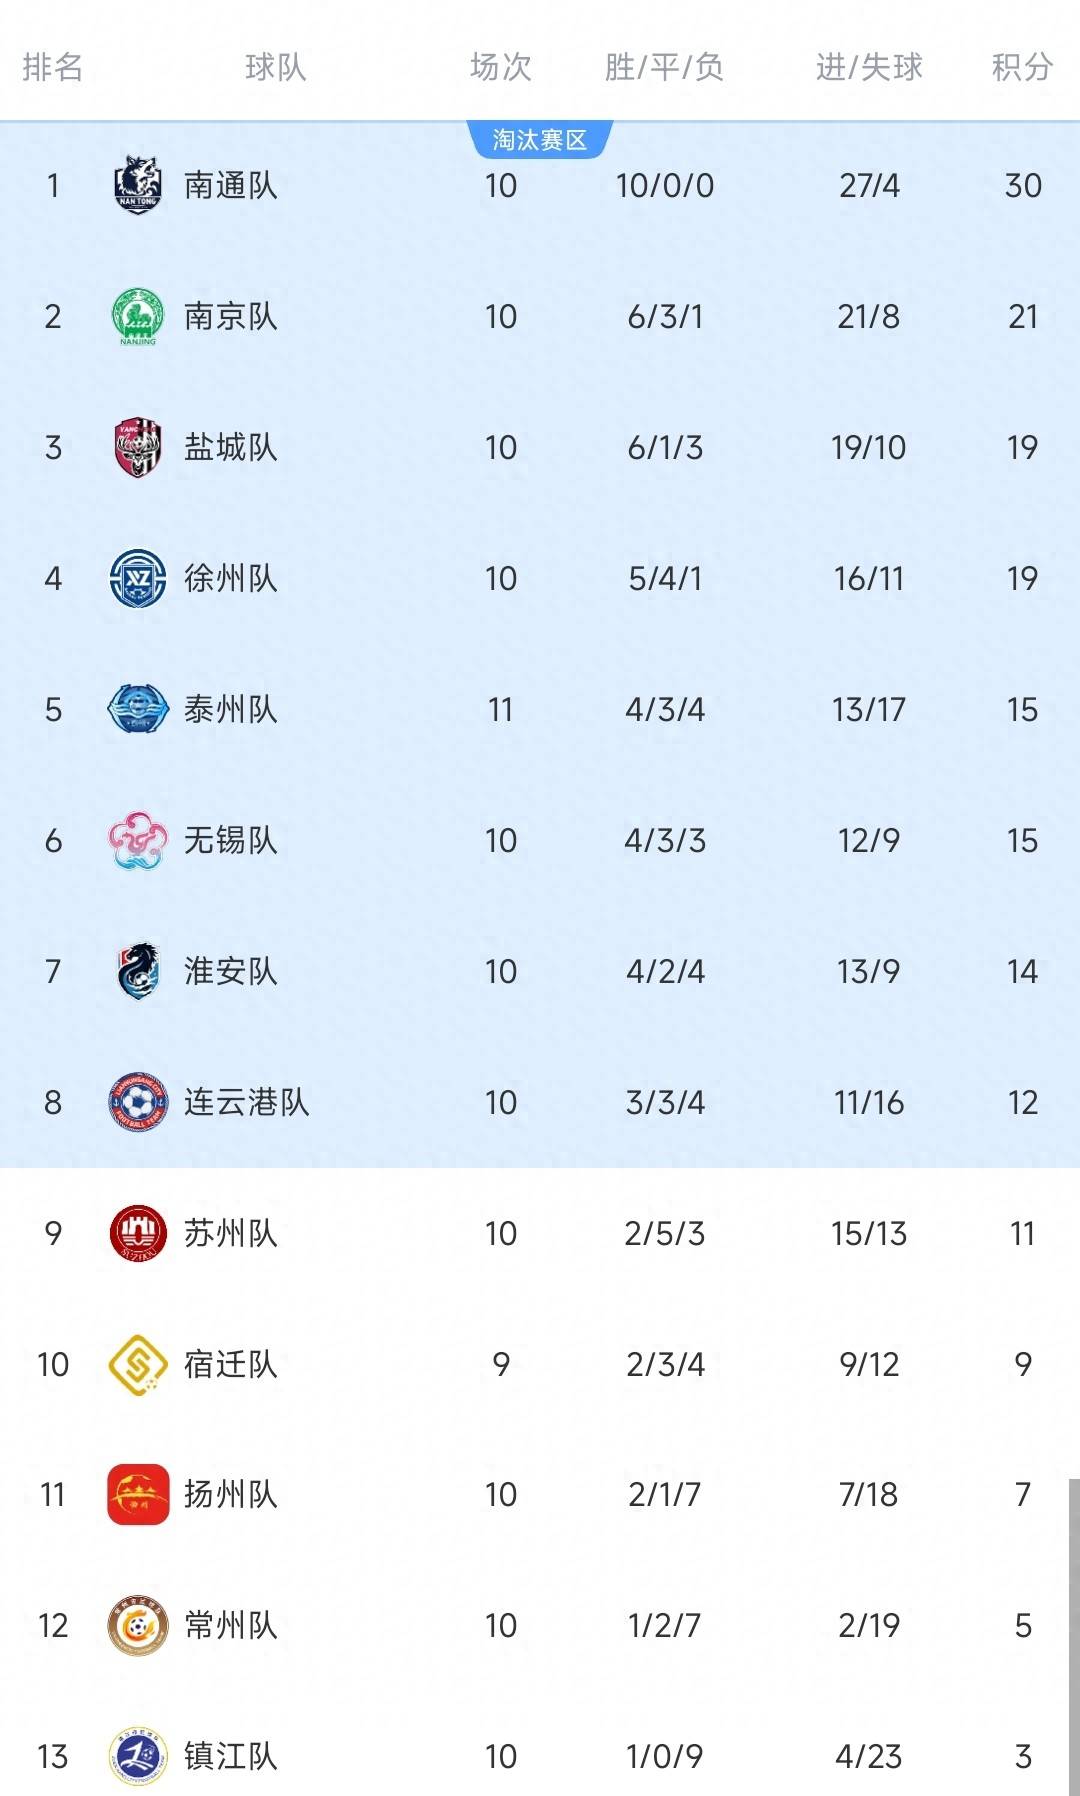
Task: Open the 苏州队 team name link
Action: pos(231,1233)
